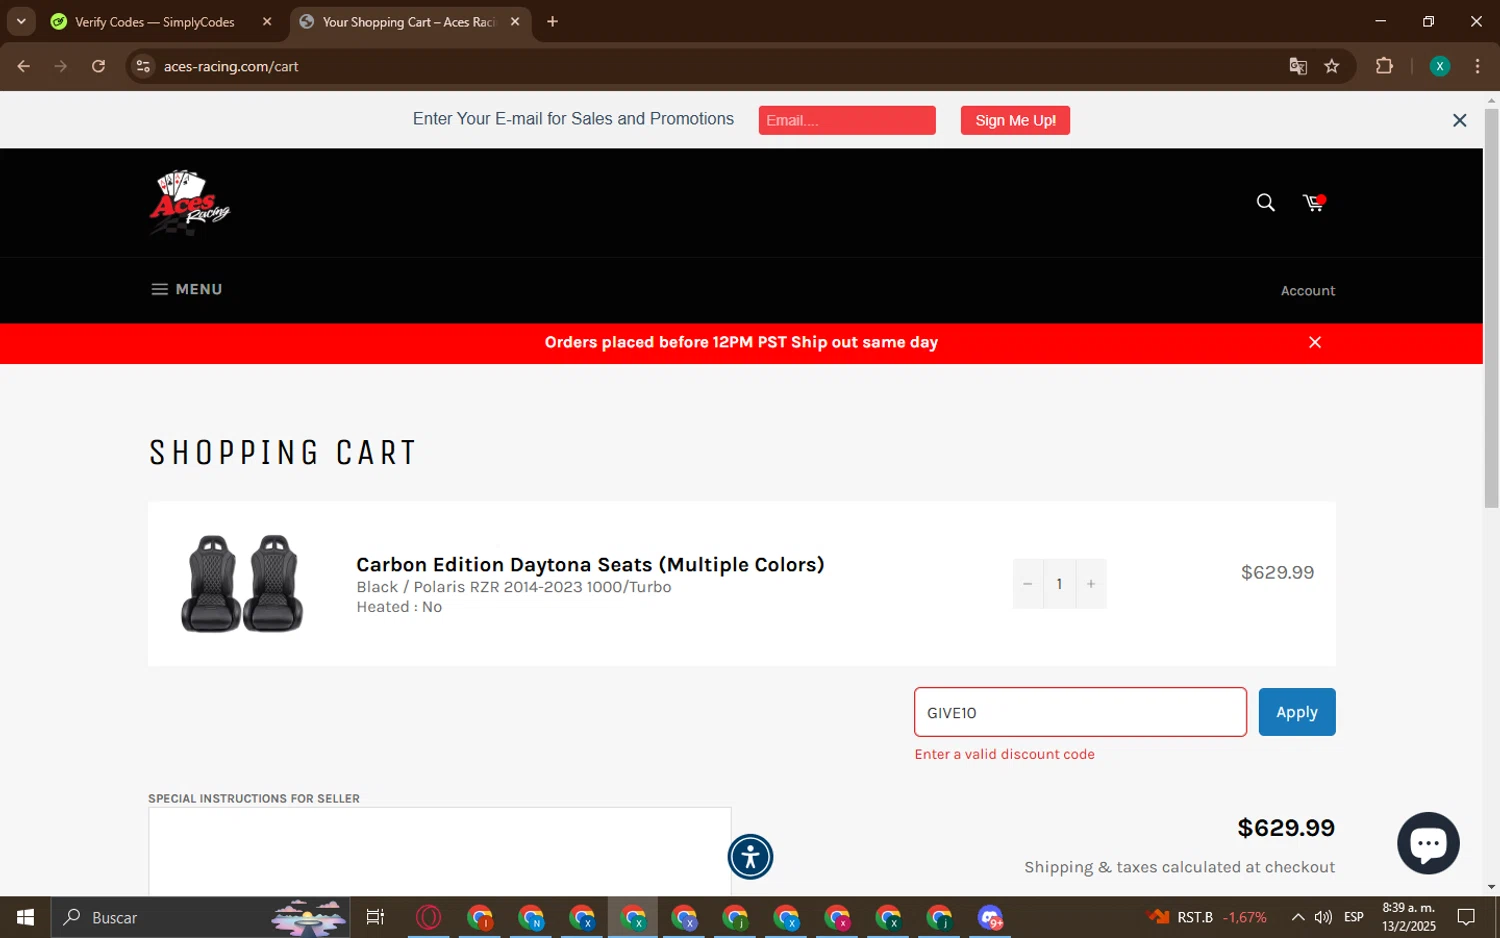Increase seat quantity with plus button
The width and height of the screenshot is (1500, 938).
click(x=1091, y=584)
